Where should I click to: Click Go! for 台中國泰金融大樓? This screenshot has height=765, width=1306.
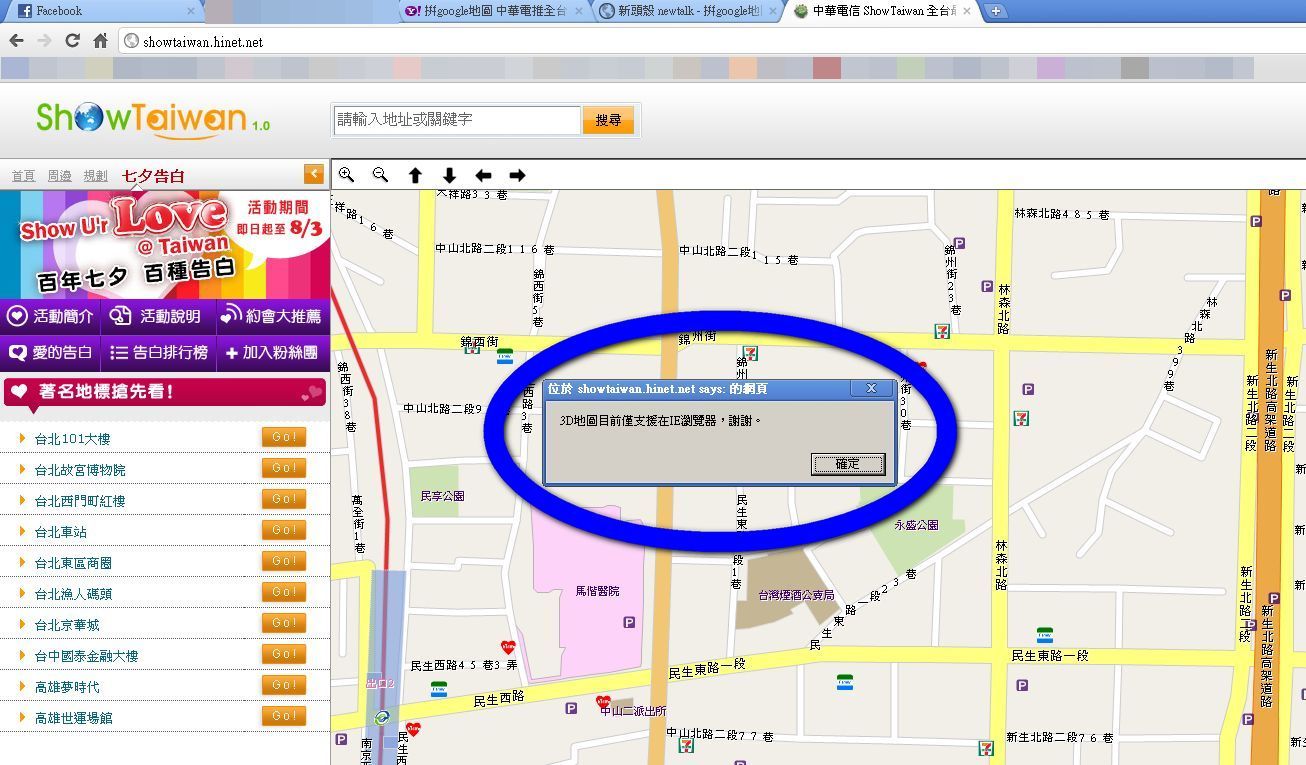pos(284,654)
